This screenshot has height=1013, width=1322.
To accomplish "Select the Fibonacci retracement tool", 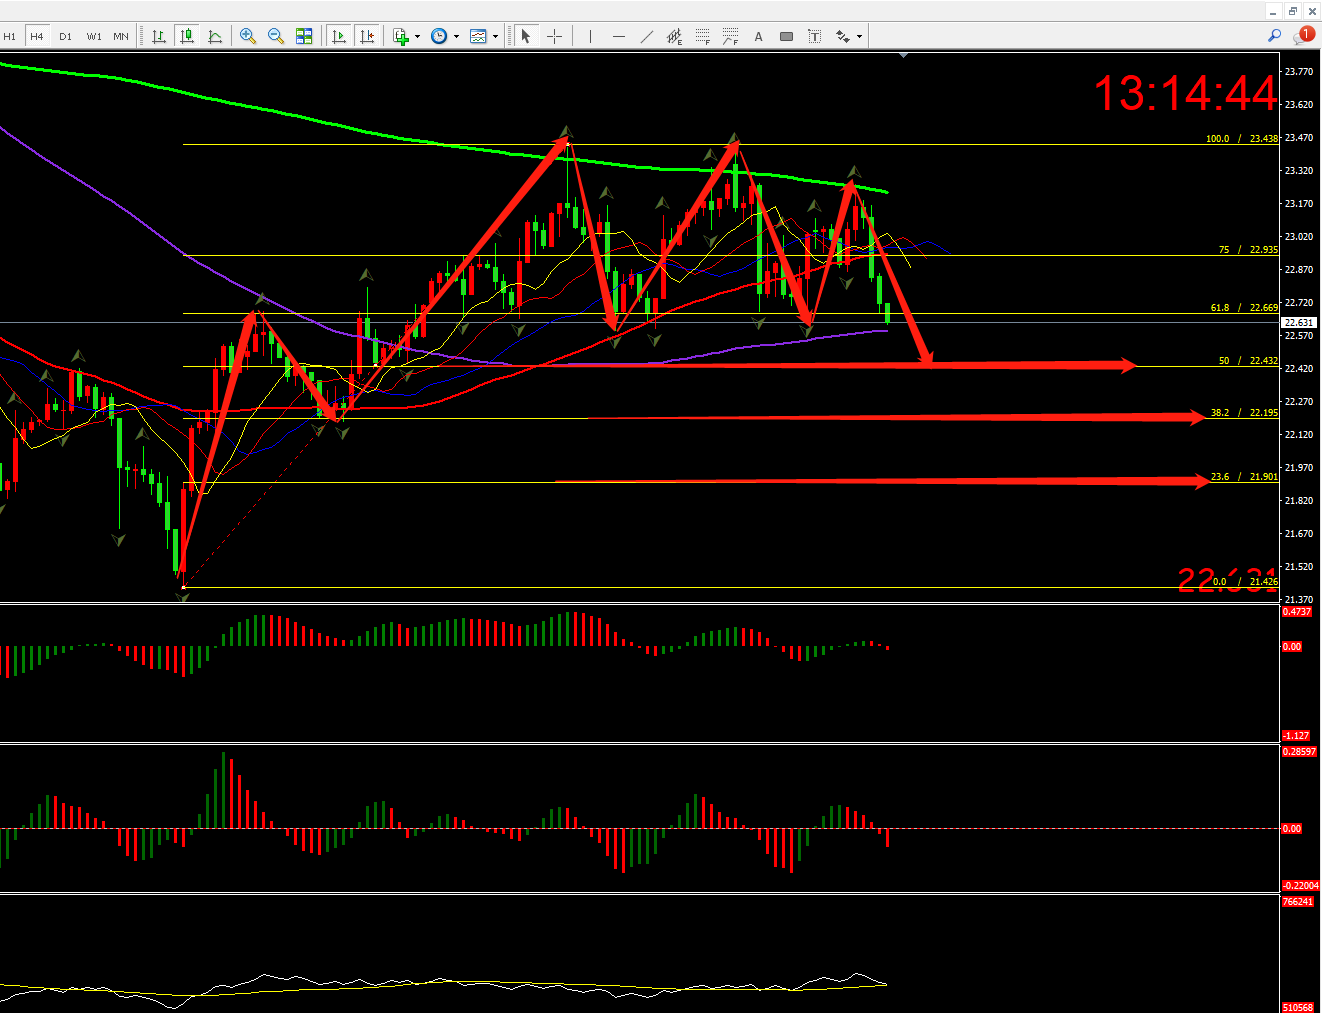I will coord(703,36).
